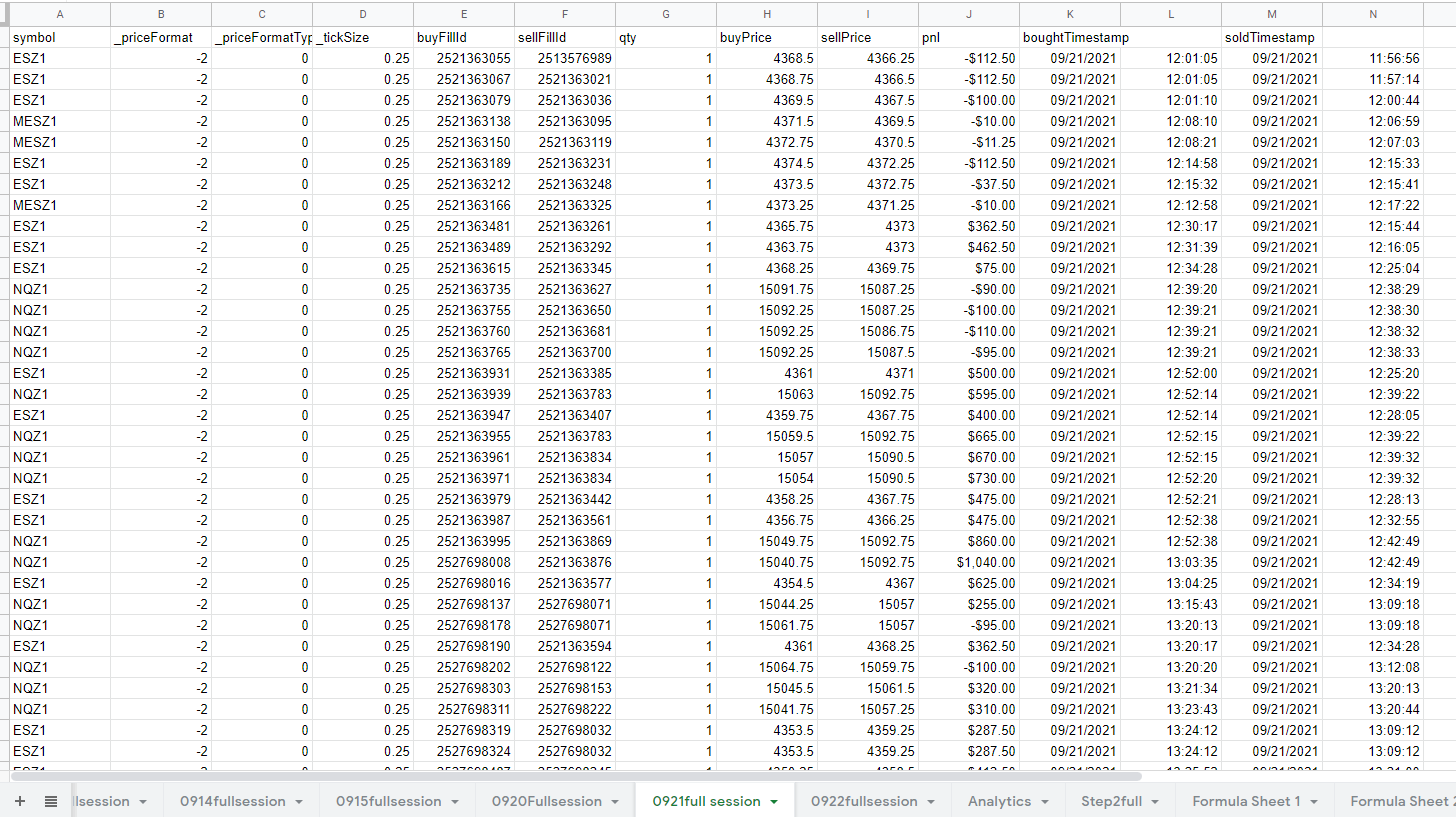Select the 0921full session tab
Image resolution: width=1456 pixels, height=817 pixels.
[706, 801]
